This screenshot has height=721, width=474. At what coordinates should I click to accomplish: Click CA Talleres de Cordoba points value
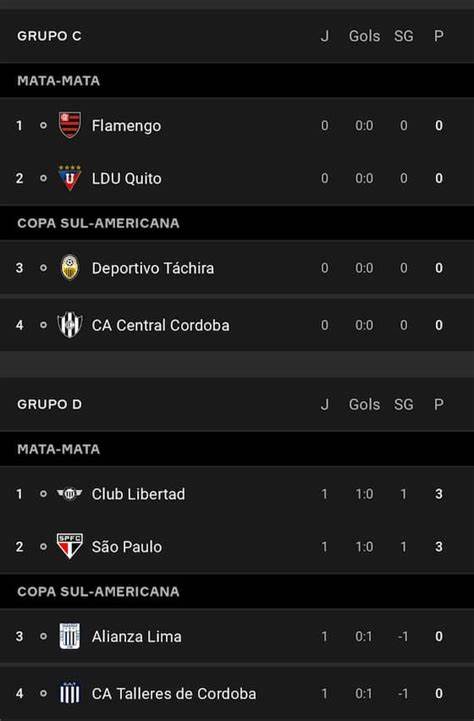click(x=439, y=693)
